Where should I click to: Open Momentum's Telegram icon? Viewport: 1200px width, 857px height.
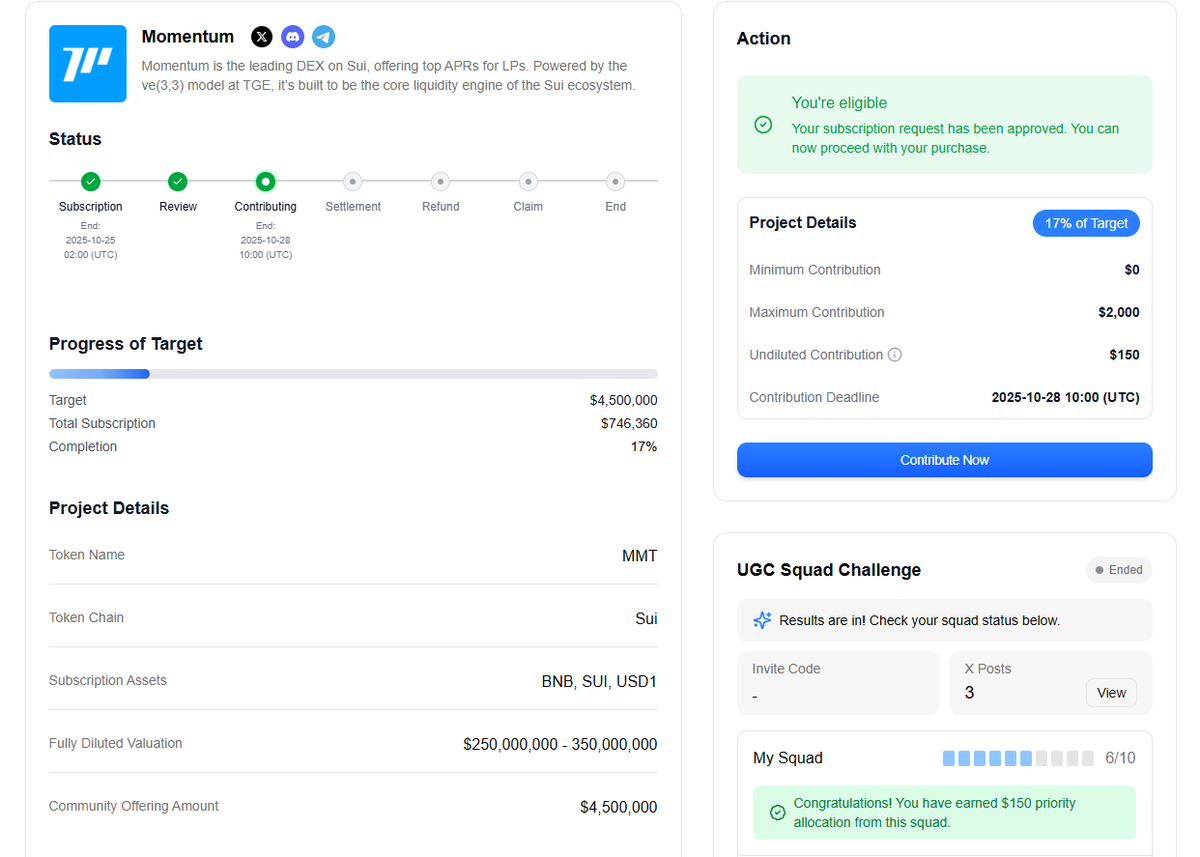(323, 37)
